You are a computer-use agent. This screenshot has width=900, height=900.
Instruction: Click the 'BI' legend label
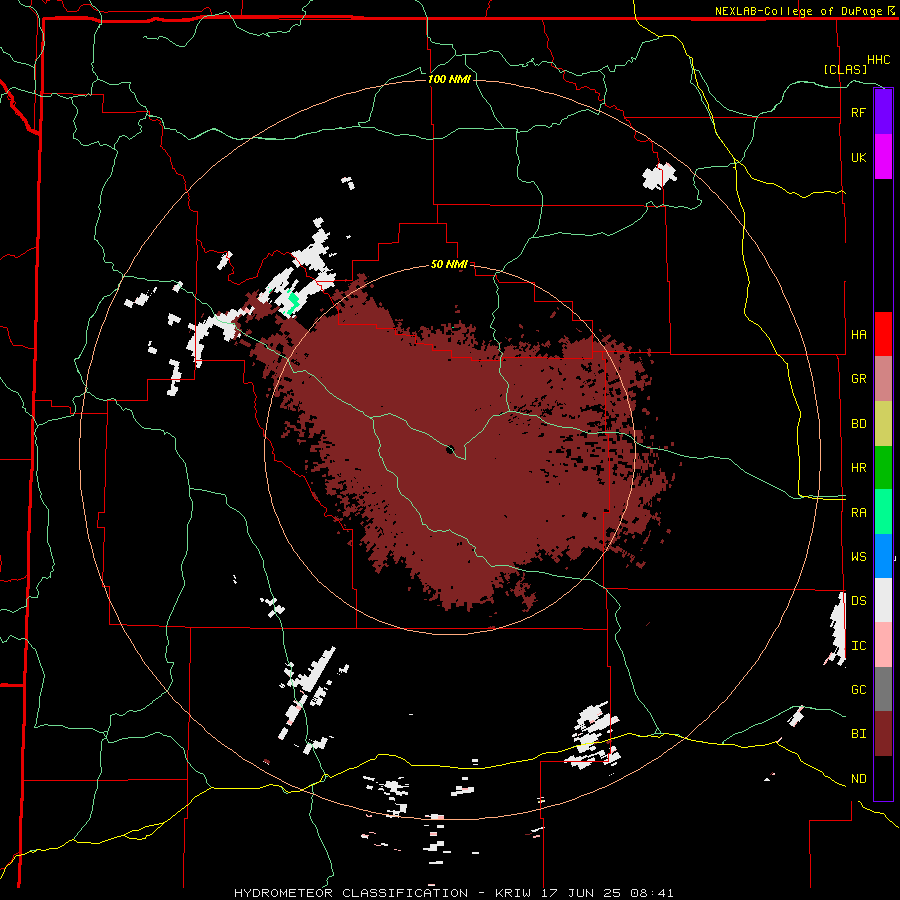point(858,734)
